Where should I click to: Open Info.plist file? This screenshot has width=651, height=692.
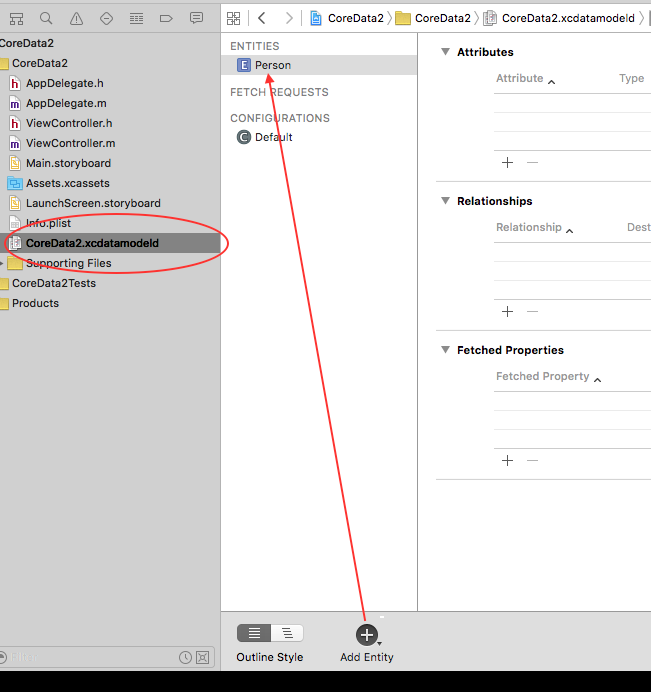48,223
